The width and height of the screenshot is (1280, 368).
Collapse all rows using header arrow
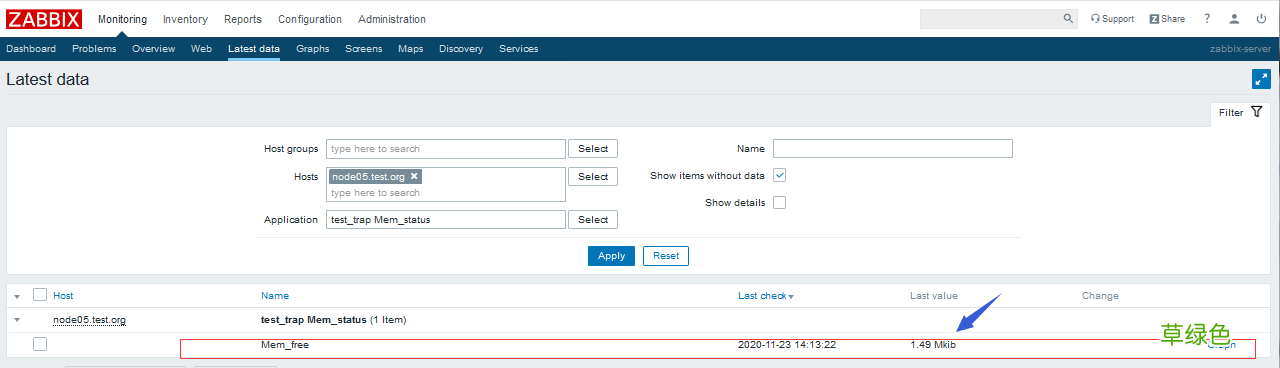17,296
